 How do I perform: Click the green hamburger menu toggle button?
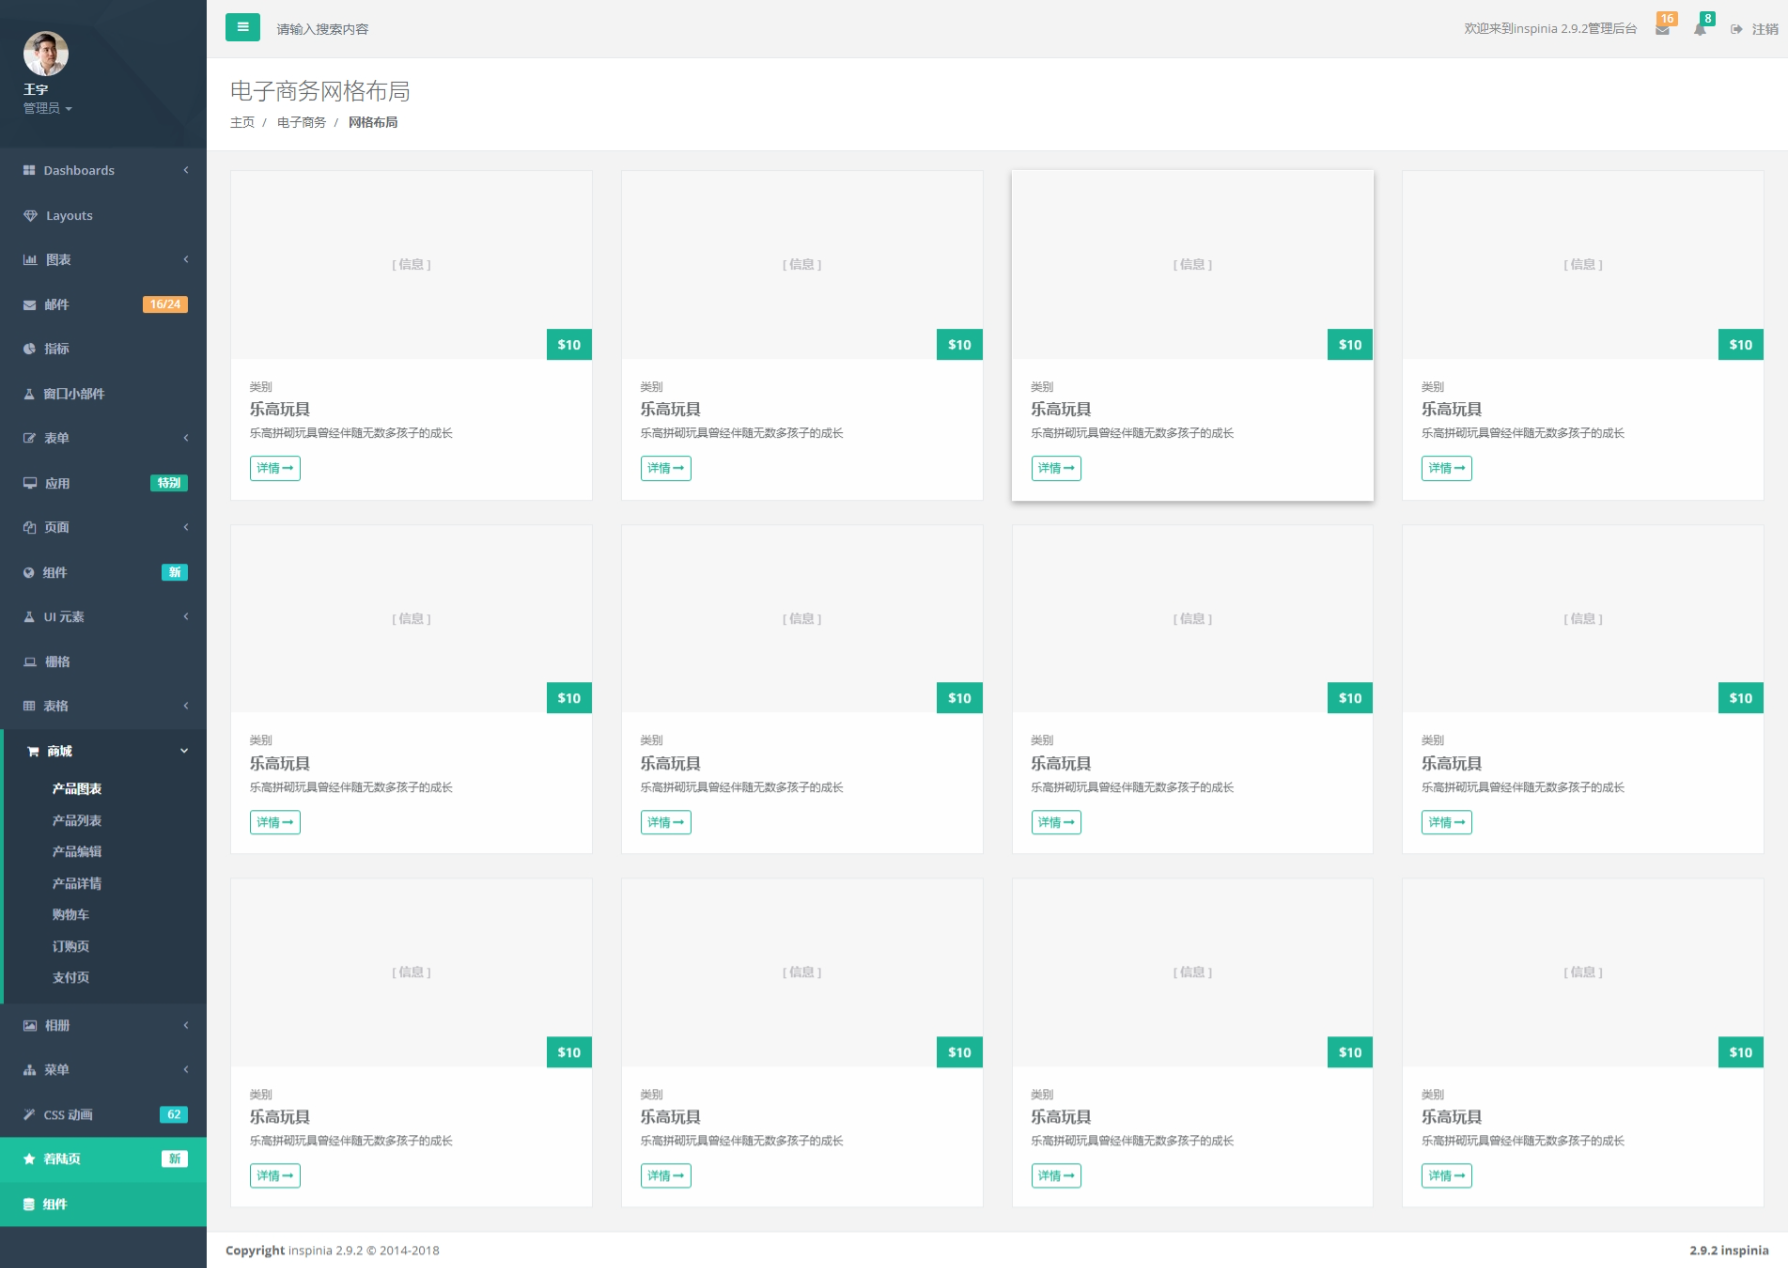coord(242,27)
